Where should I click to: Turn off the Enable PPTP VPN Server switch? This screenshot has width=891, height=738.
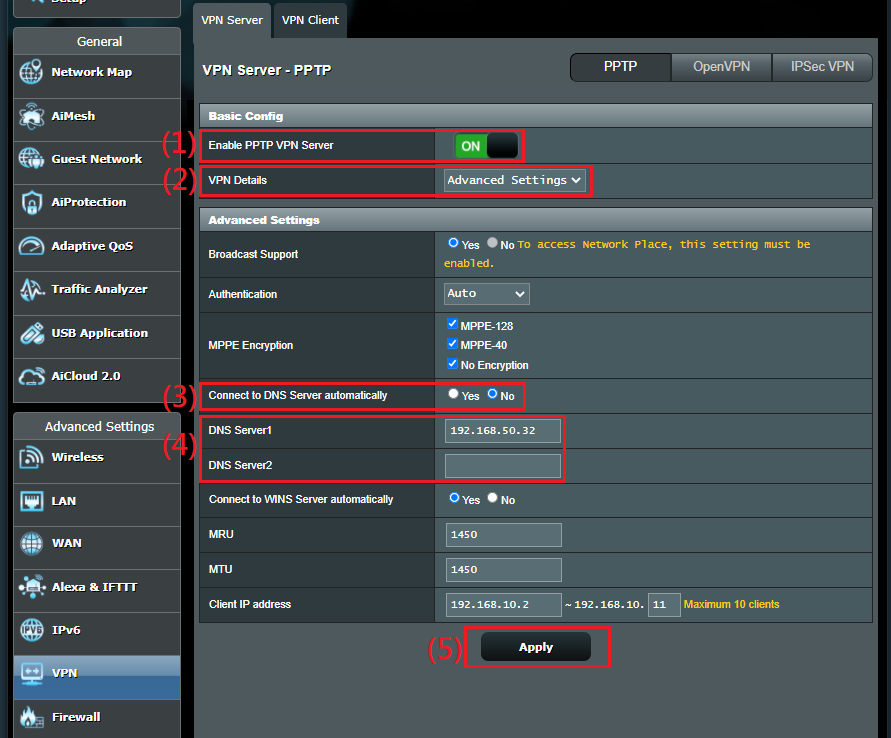(x=486, y=146)
